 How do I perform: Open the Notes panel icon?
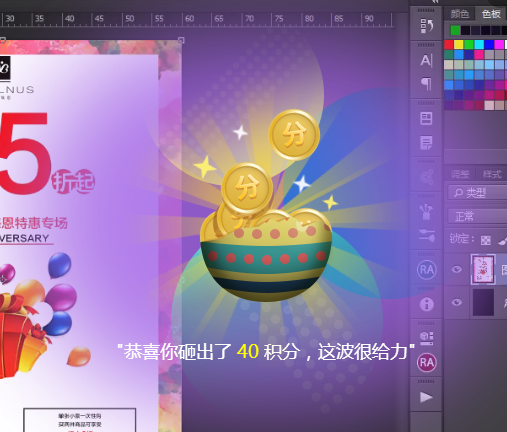[426, 142]
